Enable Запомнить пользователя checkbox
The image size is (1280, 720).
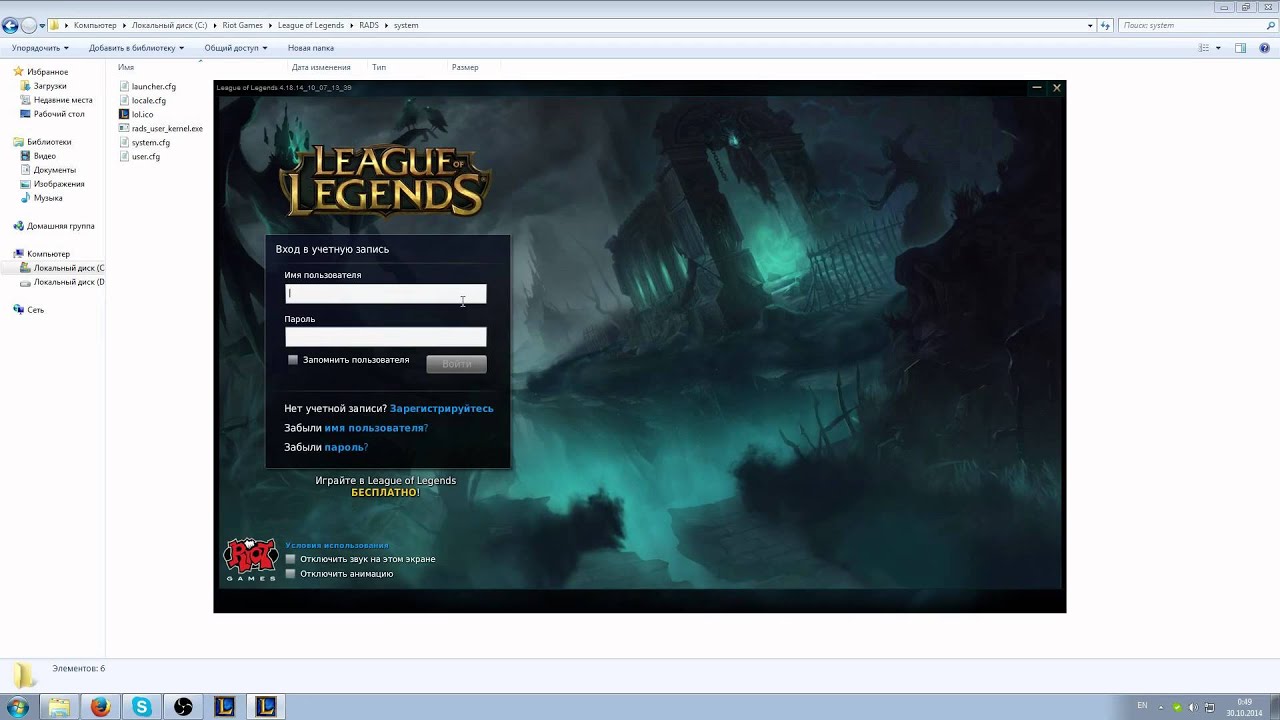pyautogui.click(x=293, y=360)
